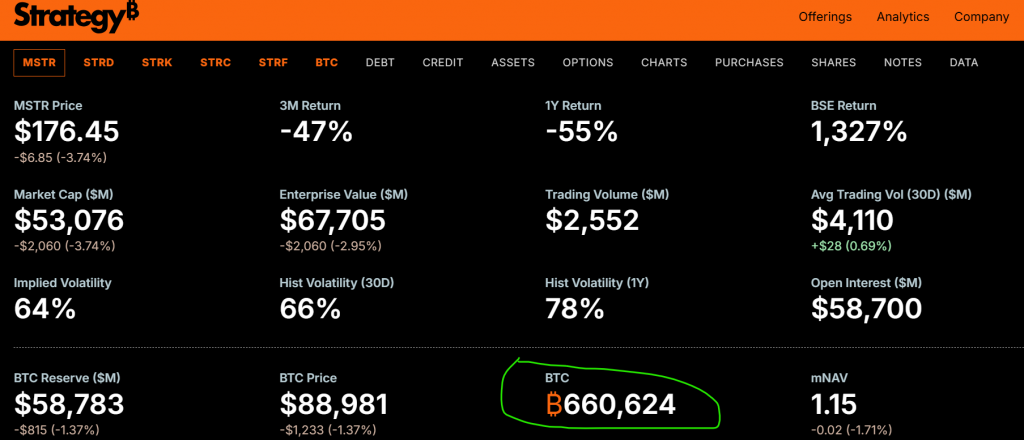The width and height of the screenshot is (1024, 440).
Task: Switch to the STRK tab
Action: [157, 63]
